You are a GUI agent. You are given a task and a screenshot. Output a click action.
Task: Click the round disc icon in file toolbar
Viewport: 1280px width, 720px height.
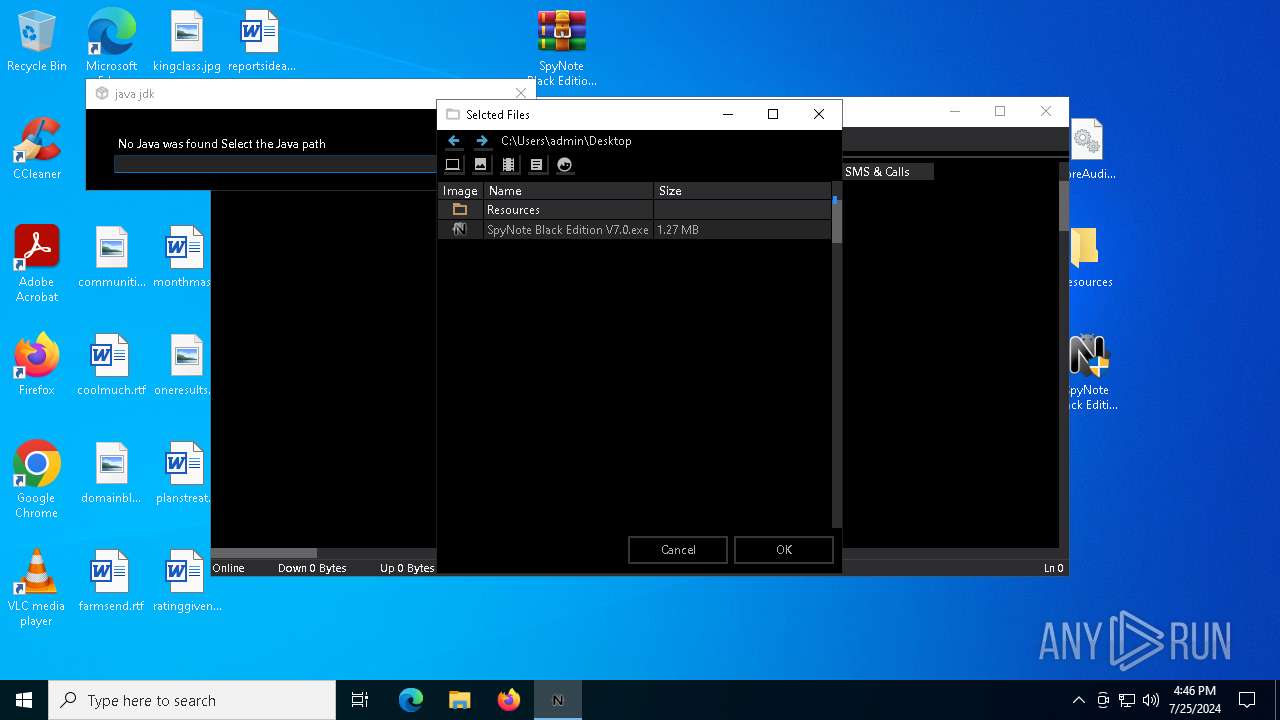[565, 165]
